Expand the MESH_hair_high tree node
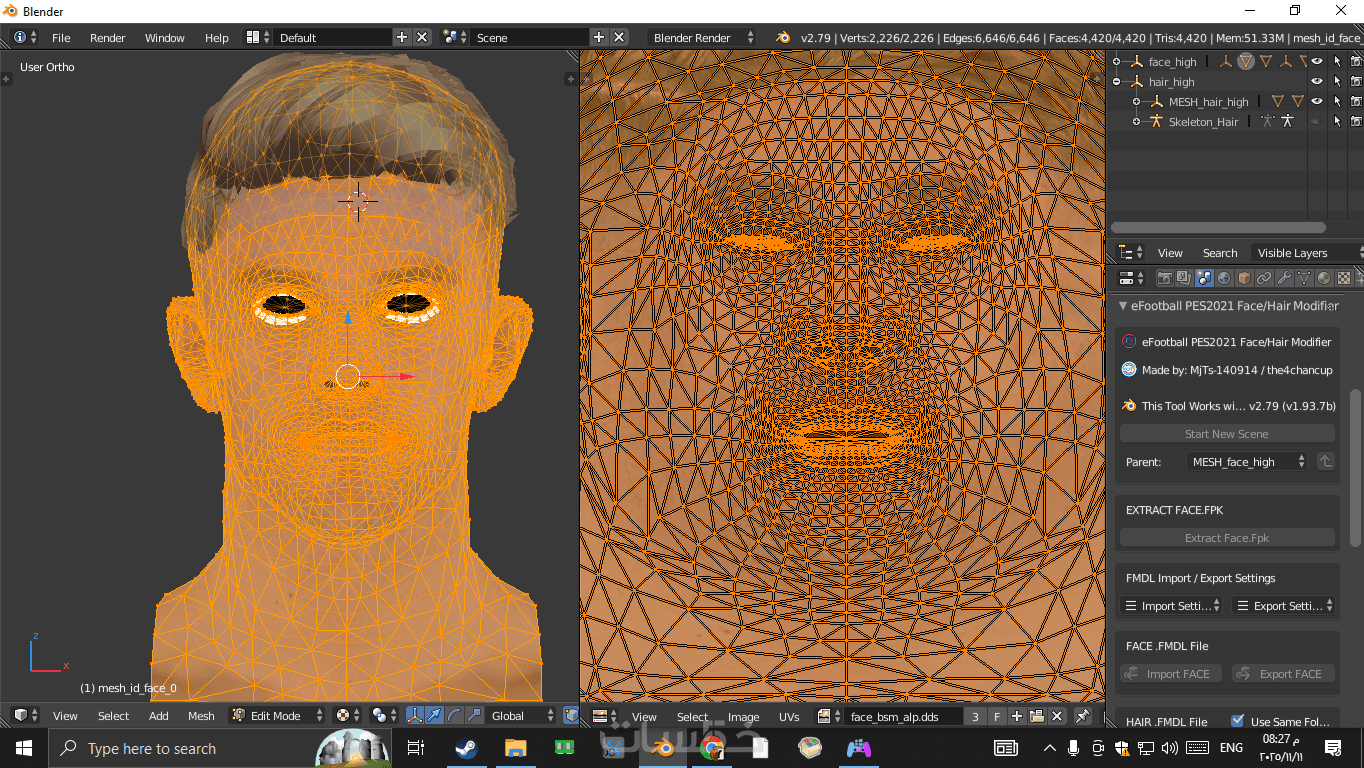 (x=1137, y=101)
